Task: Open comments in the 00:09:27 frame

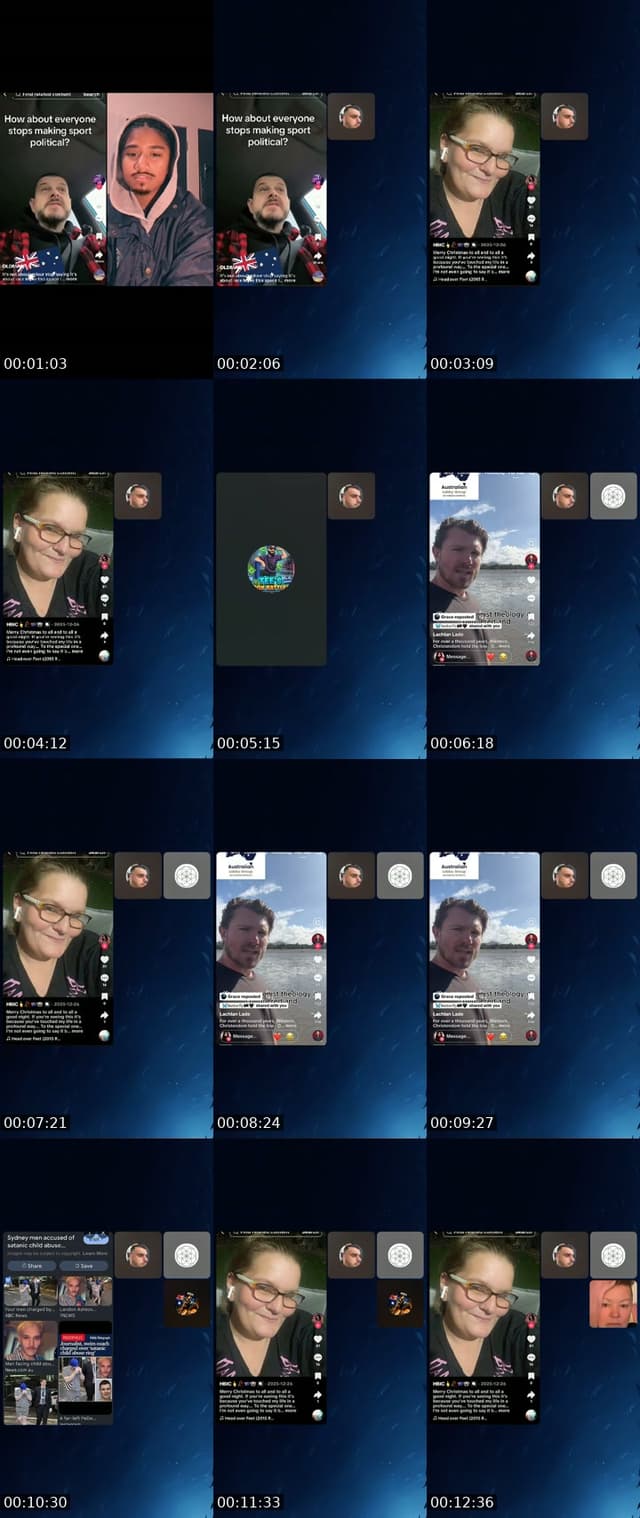Action: pos(531,978)
